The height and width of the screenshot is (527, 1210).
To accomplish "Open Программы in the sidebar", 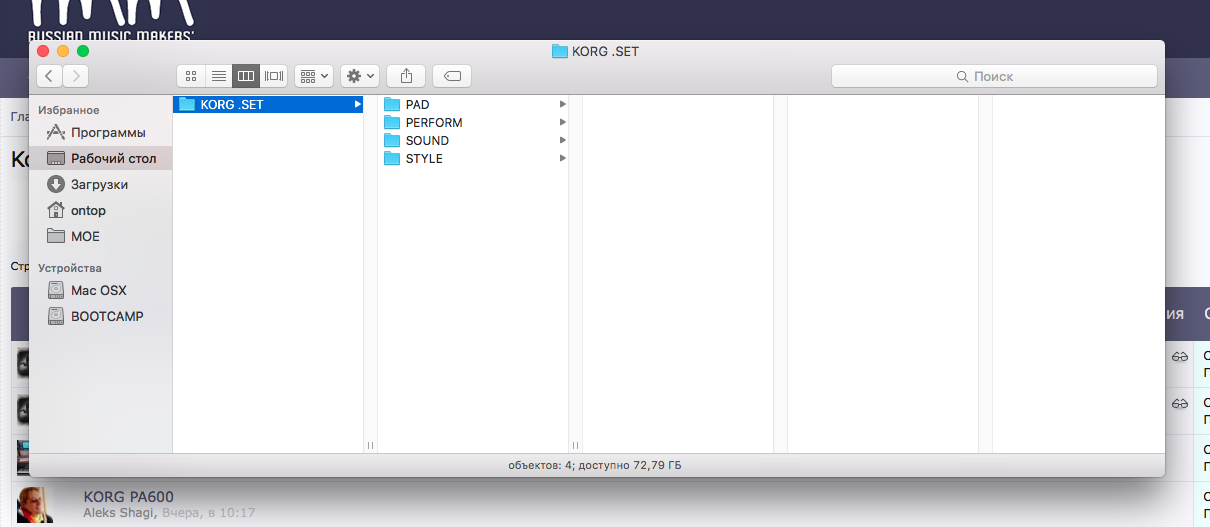I will (x=100, y=133).
